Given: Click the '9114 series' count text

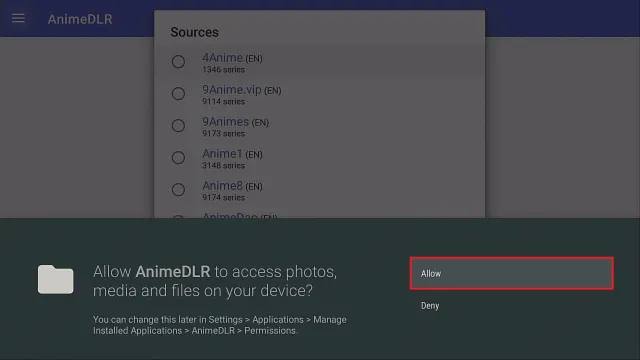Looking at the screenshot, I should (224, 102).
